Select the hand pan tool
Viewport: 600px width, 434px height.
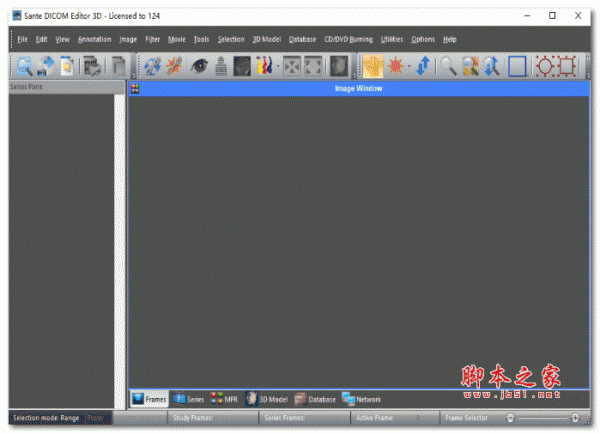coord(373,66)
